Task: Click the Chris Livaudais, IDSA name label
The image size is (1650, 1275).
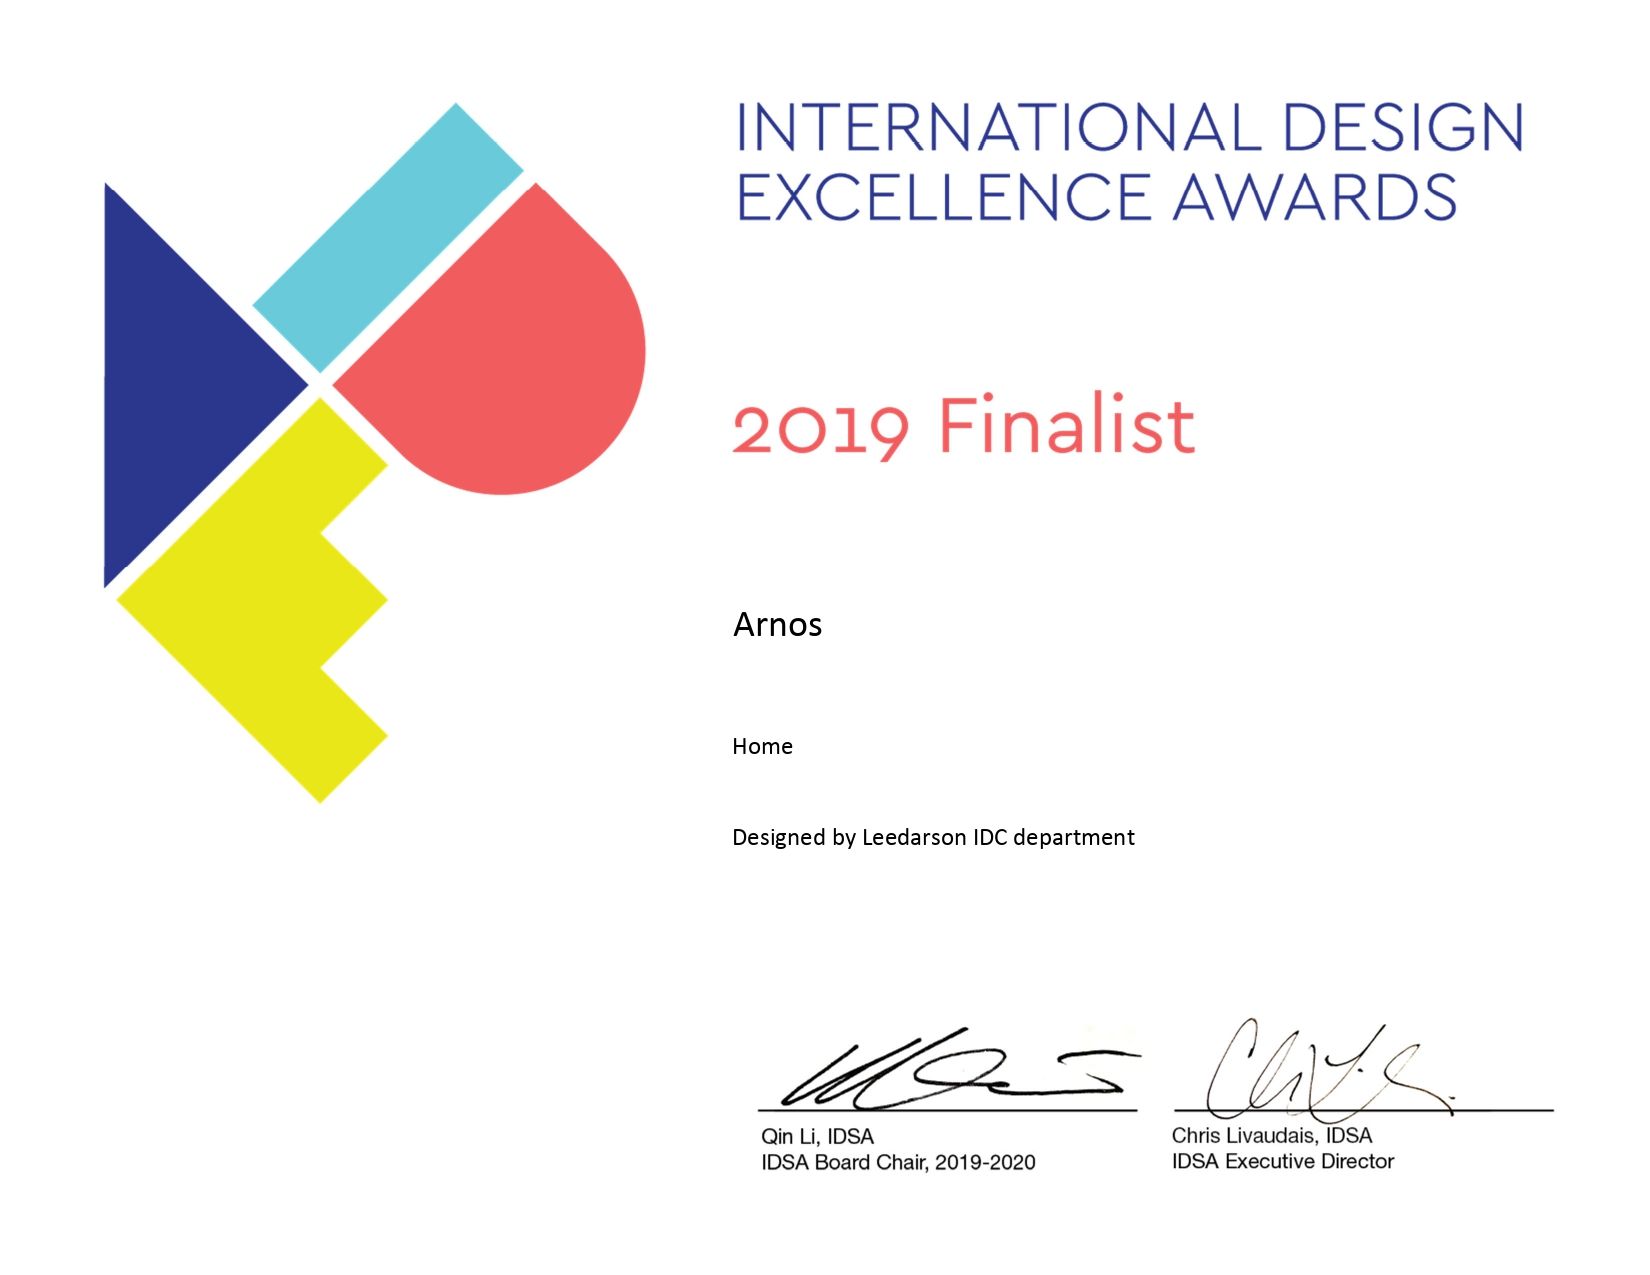Action: [1270, 1136]
